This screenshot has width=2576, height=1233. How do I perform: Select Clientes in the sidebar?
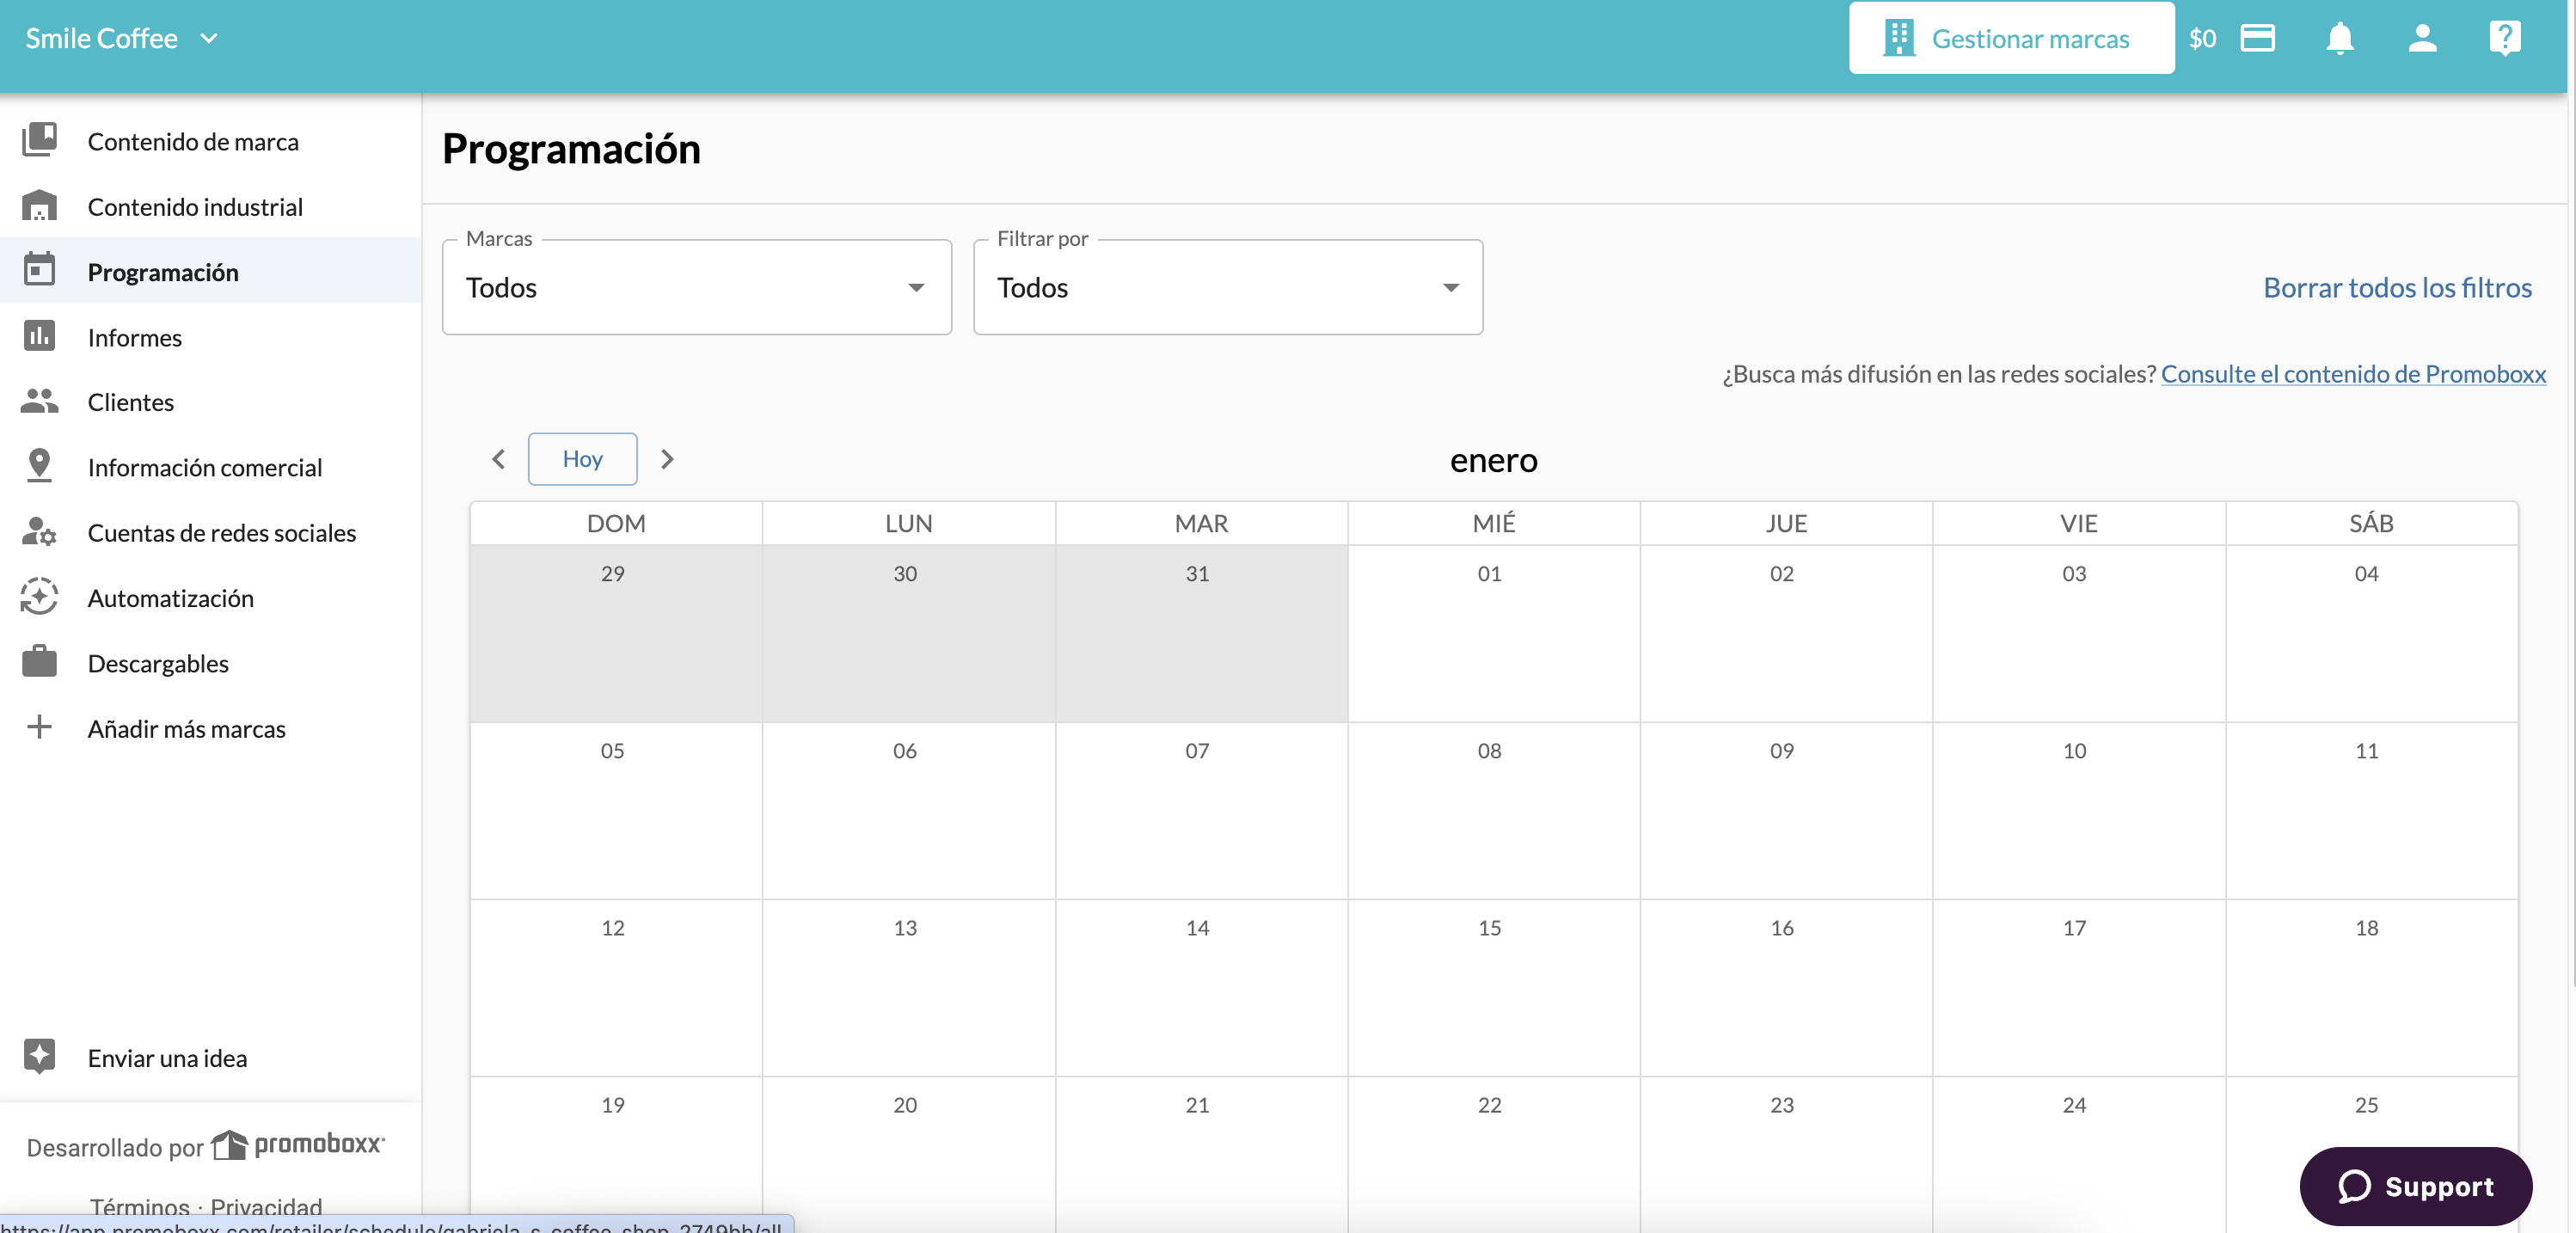pyautogui.click(x=211, y=402)
